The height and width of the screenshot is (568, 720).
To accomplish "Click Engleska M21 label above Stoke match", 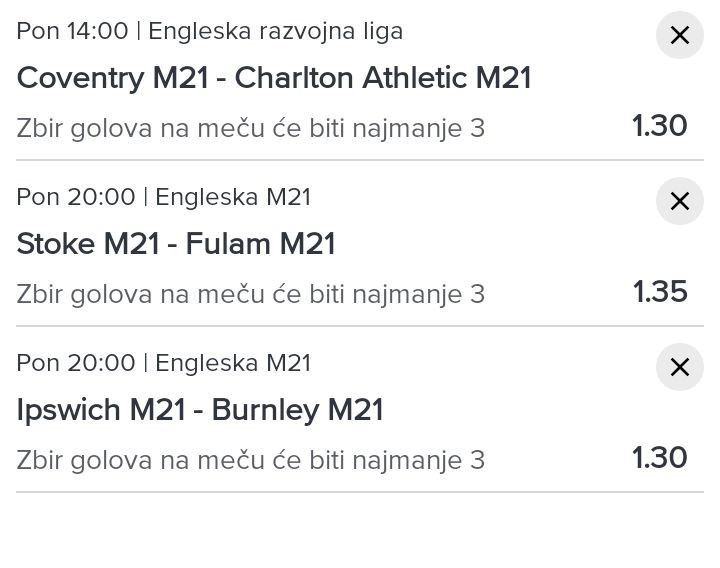I will tap(233, 198).
